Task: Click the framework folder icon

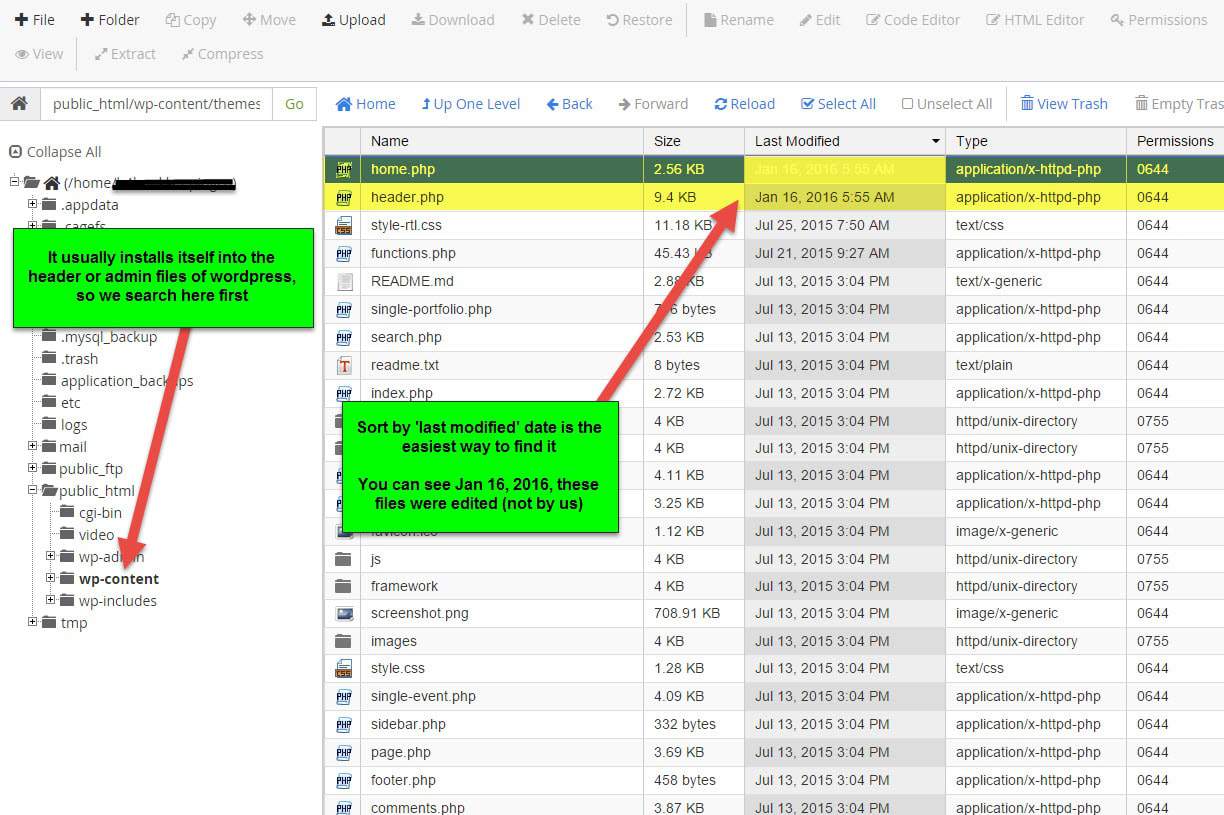Action: pos(344,586)
